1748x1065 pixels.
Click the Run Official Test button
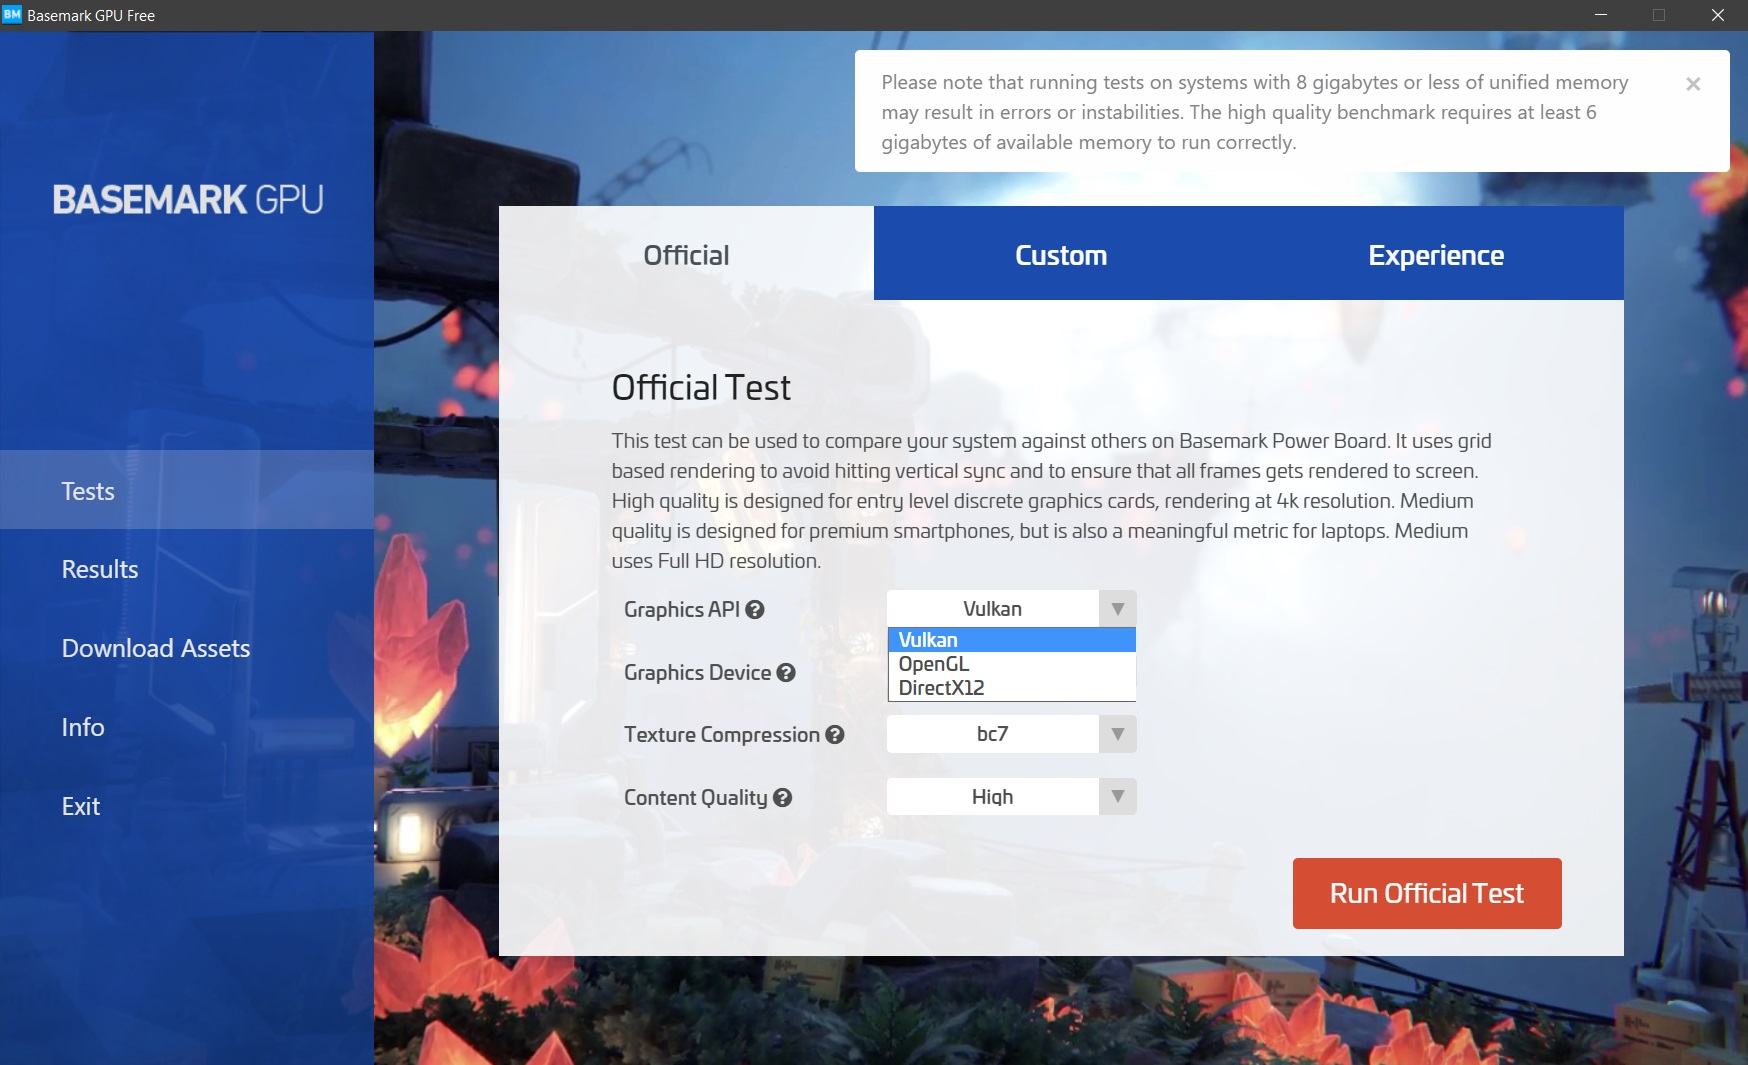(1427, 893)
